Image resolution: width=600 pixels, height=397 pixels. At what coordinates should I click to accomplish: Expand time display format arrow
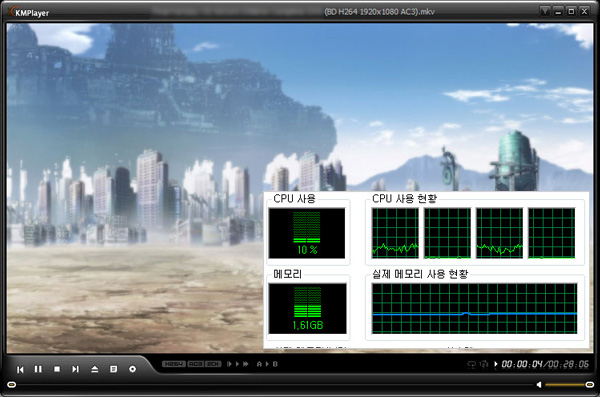click(x=496, y=364)
